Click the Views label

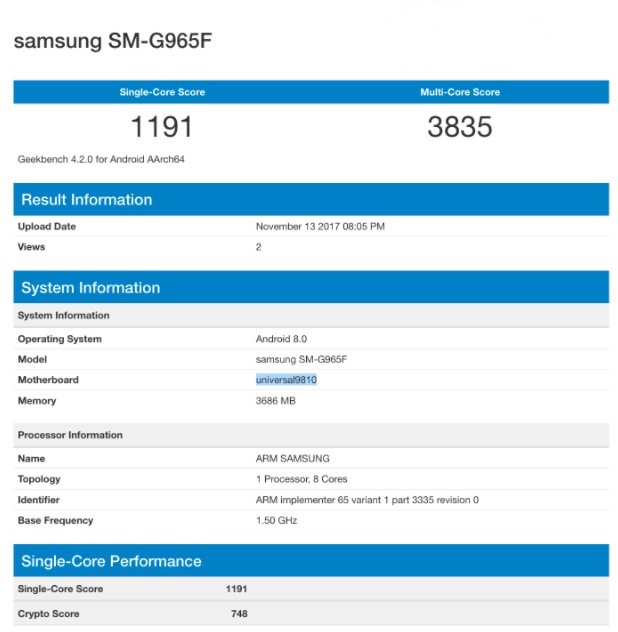pos(31,247)
